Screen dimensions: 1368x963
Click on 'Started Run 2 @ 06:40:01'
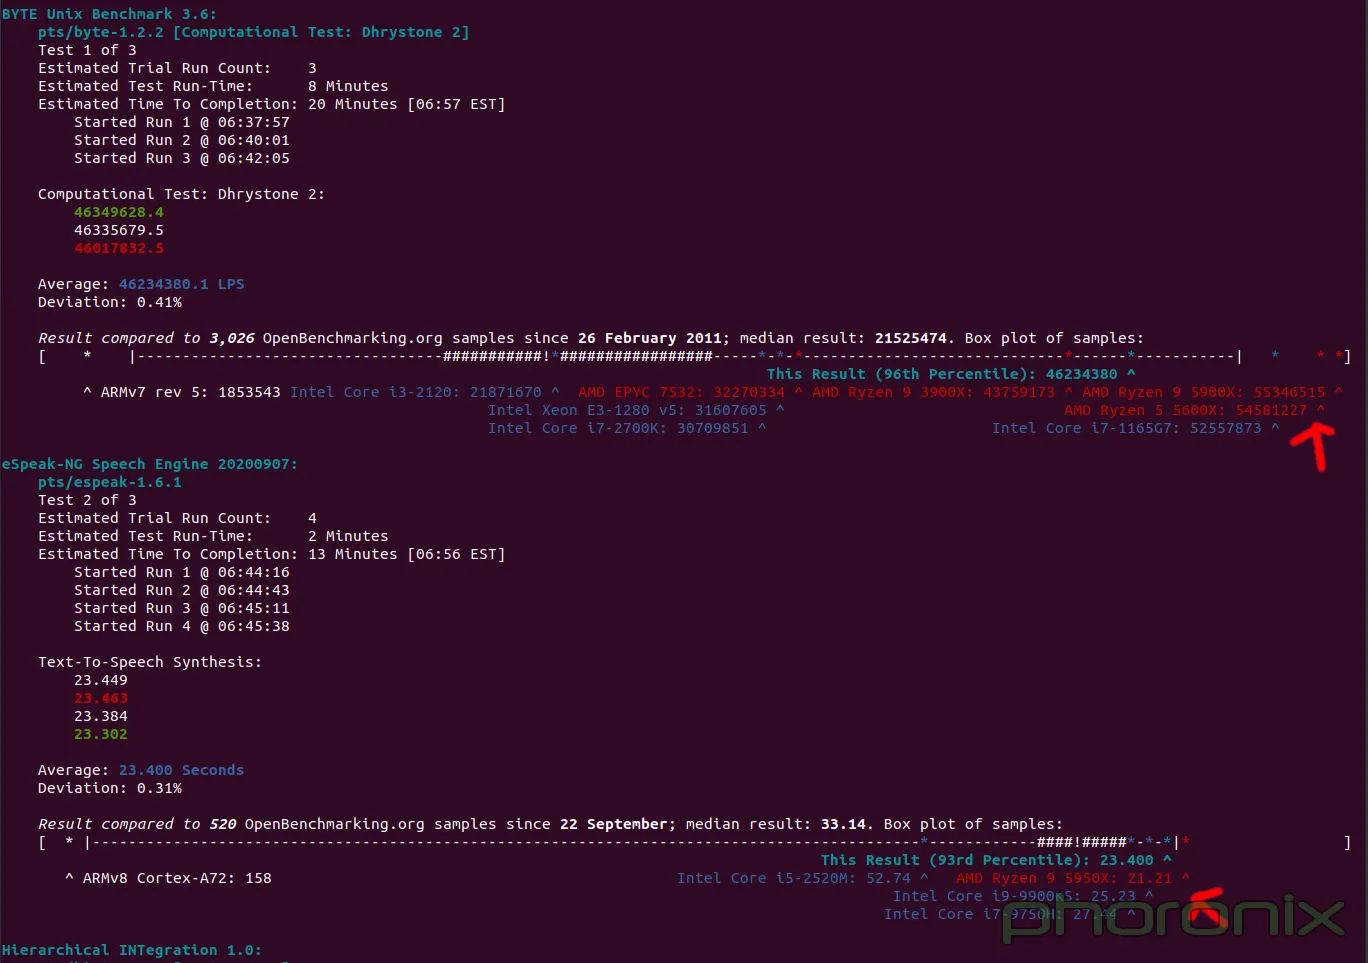(x=182, y=140)
